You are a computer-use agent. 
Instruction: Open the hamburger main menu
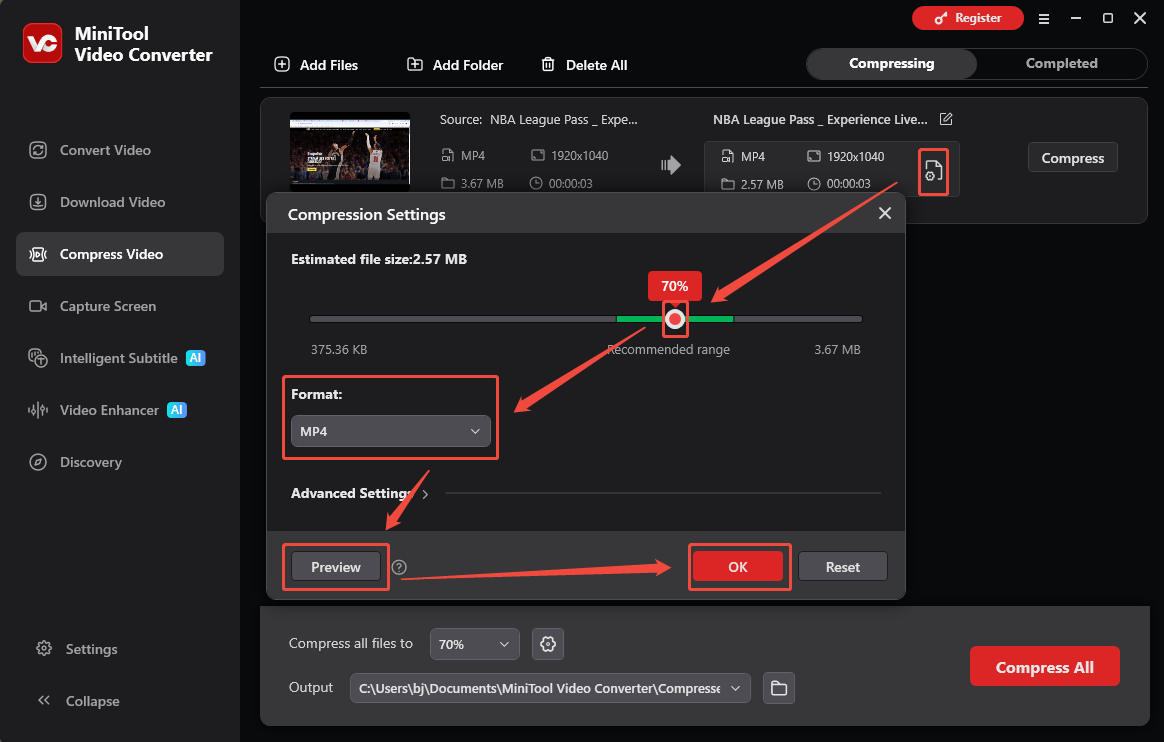point(1044,19)
